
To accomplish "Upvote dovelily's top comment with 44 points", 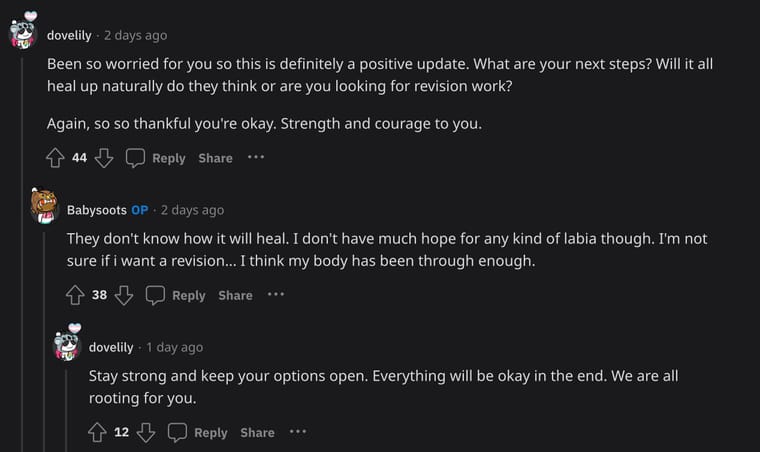I will click(x=56, y=158).
